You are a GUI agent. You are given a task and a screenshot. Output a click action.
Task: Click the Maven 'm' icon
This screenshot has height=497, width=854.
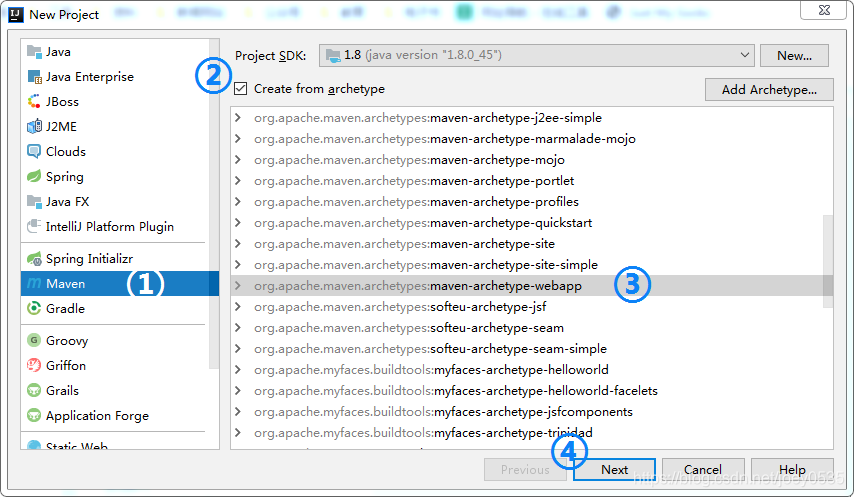tap(34, 283)
